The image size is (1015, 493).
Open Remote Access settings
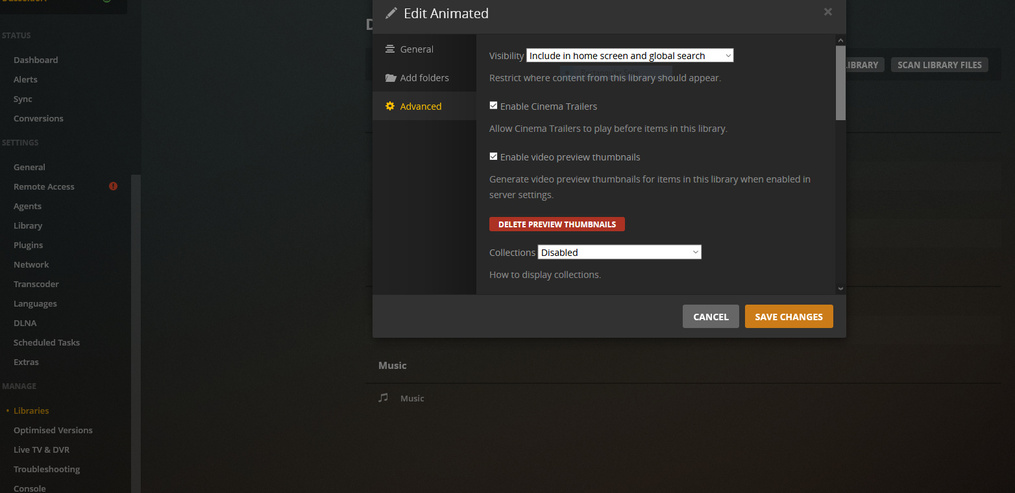pos(44,186)
